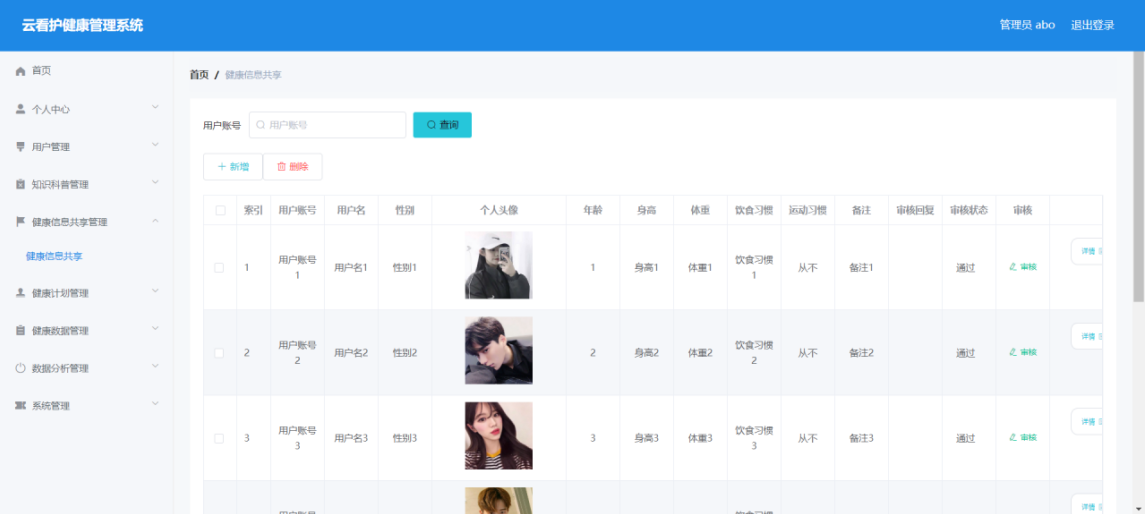Image resolution: width=1146 pixels, height=514 pixels.
Task: Click the icon next to 健康数据管理
Action: coord(20,330)
